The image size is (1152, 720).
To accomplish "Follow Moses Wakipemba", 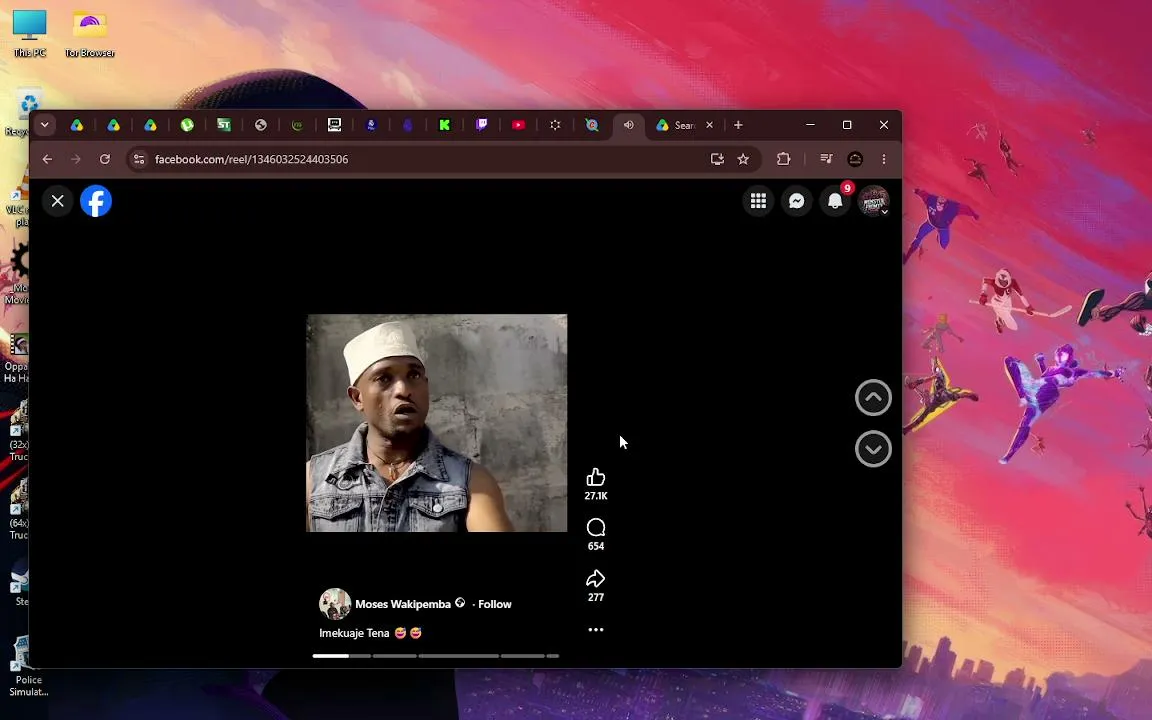I will click(x=494, y=604).
